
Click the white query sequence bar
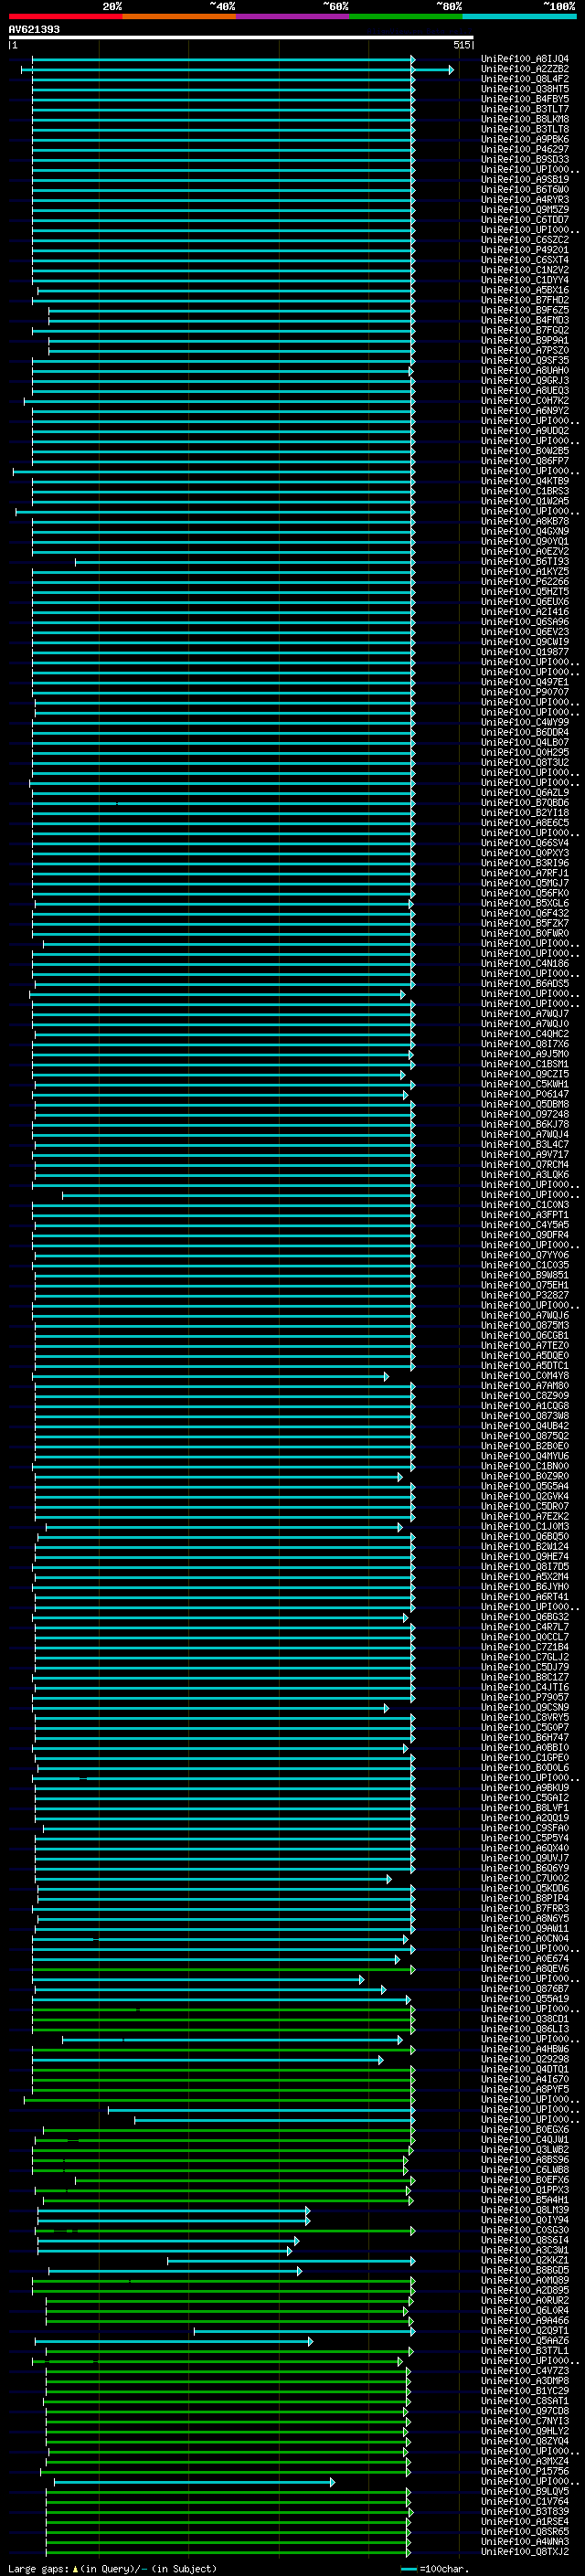[x=241, y=37]
